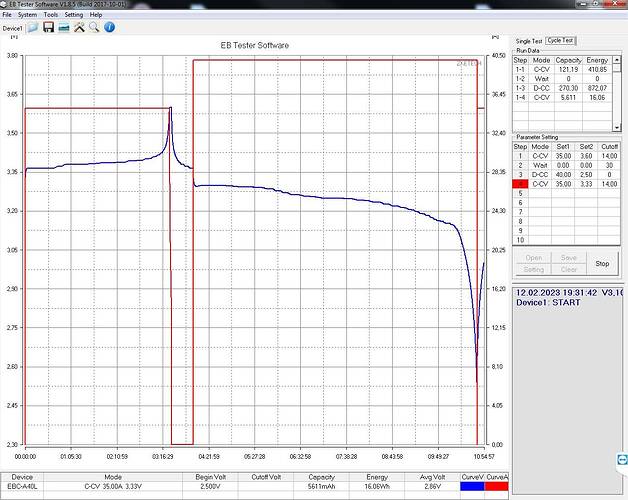Switch to the Single Test tab
Image resolution: width=628 pixels, height=500 pixels.
[x=529, y=41]
